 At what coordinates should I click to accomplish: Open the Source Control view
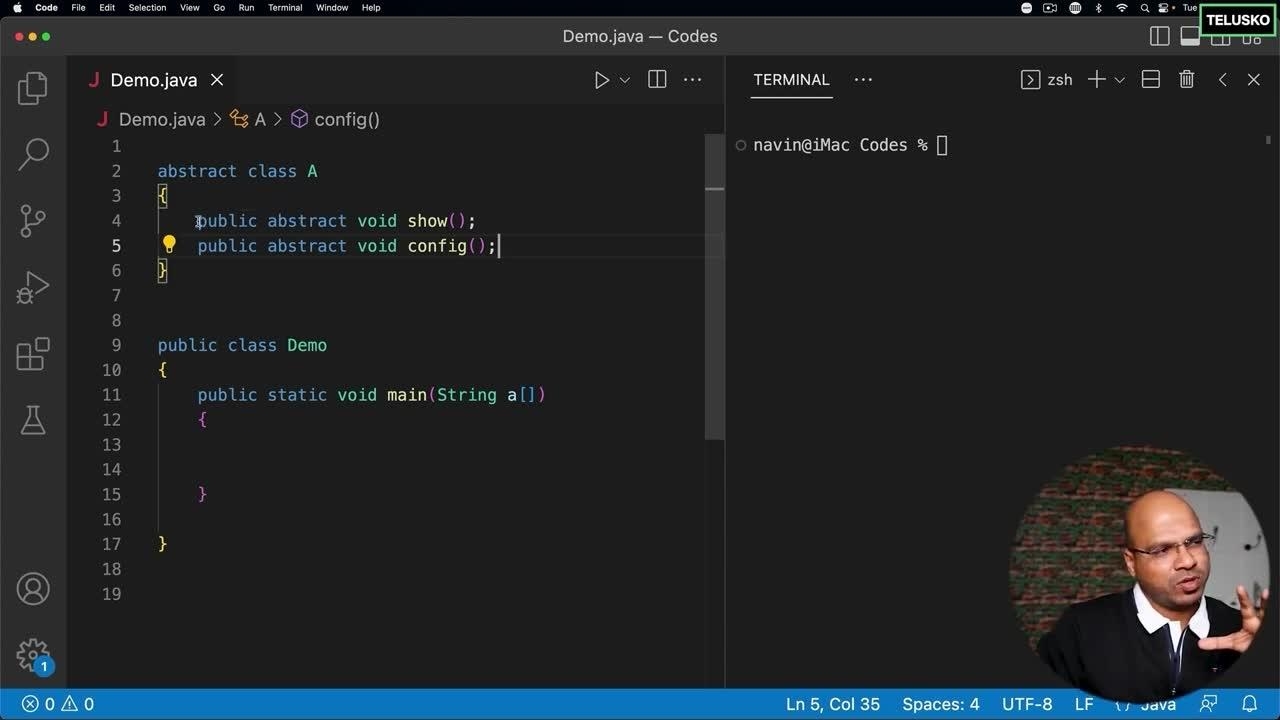33,220
